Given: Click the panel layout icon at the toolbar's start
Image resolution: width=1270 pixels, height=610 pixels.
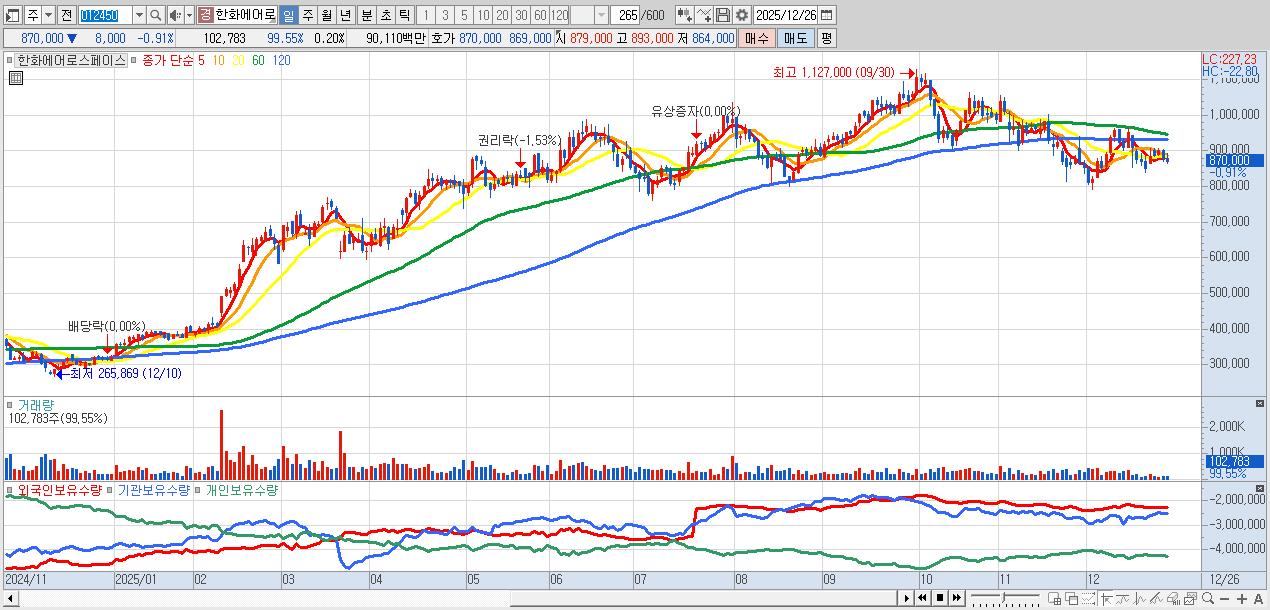Looking at the screenshot, I should tap(13, 15).
